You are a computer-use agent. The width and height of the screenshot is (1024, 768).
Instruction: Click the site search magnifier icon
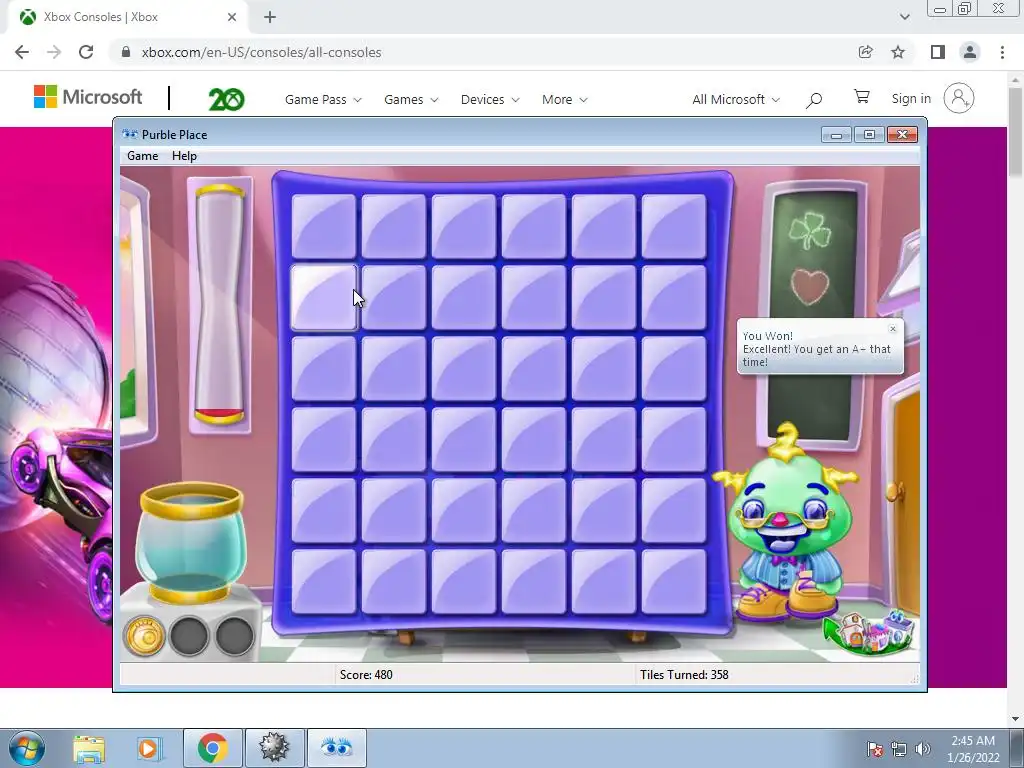tap(814, 99)
